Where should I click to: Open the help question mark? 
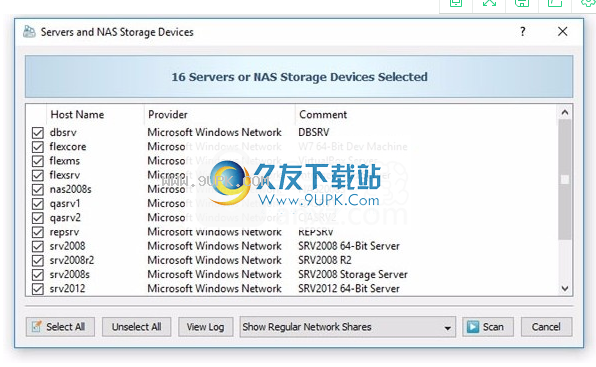(523, 32)
